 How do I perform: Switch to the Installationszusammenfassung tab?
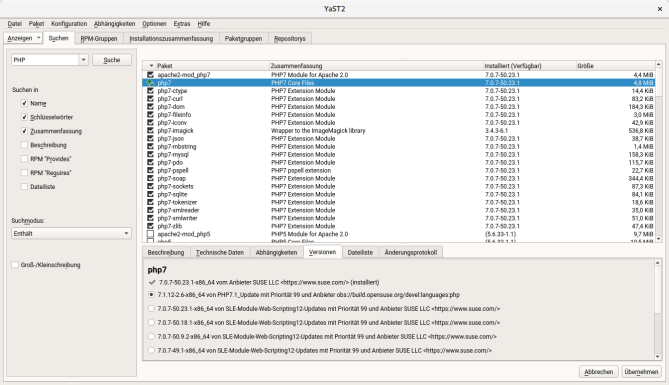[171, 38]
